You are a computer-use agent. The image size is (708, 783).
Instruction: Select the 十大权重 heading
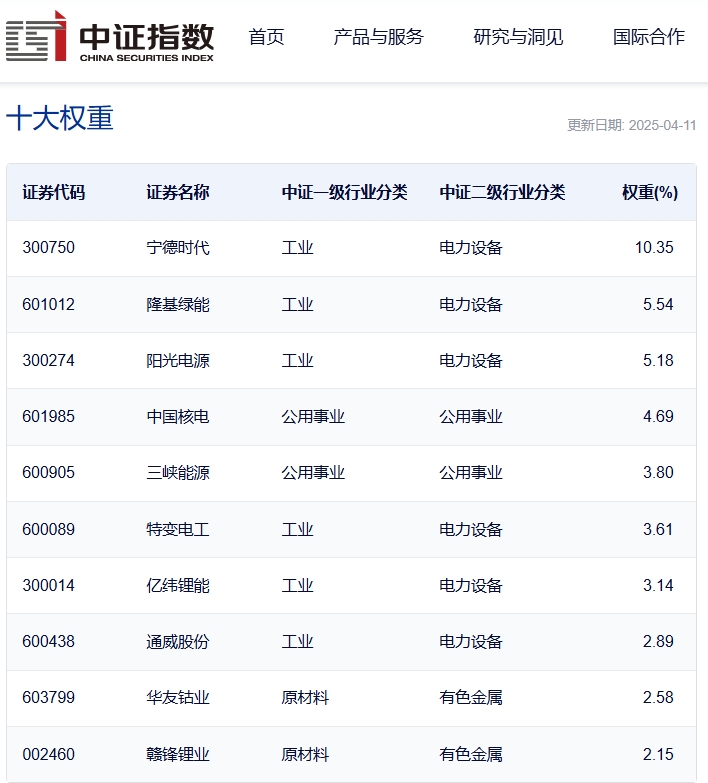tap(60, 118)
